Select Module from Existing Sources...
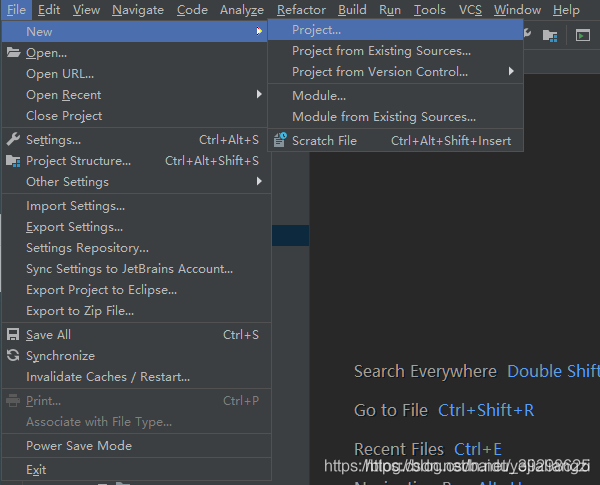 [384, 117]
